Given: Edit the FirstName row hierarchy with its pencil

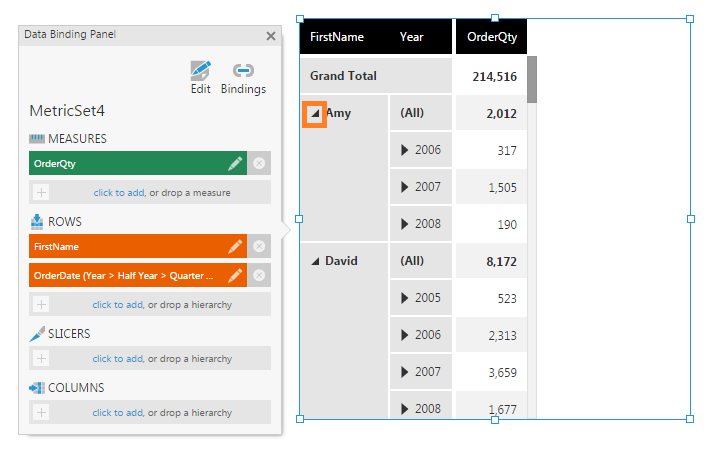Looking at the screenshot, I should 235,246.
